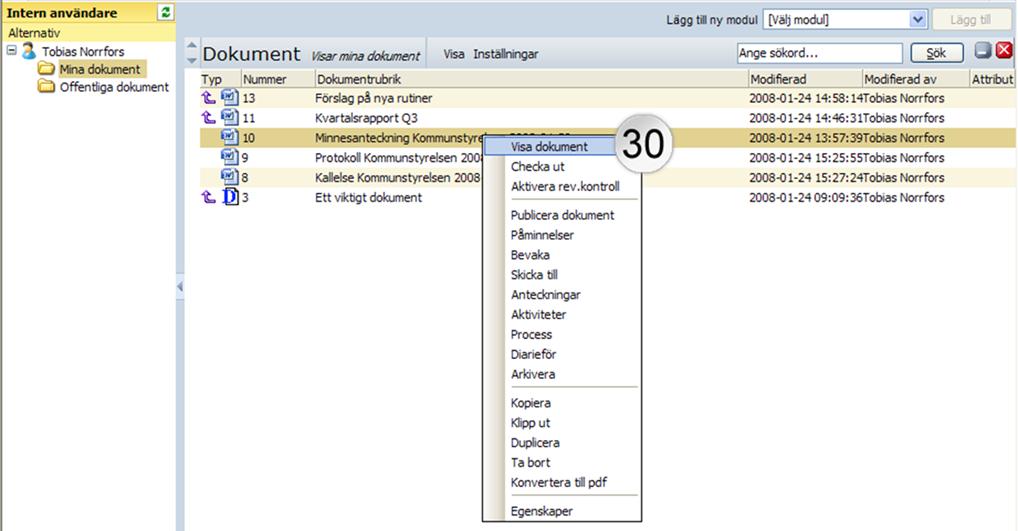Select Offentliga dokument in the tree
This screenshot has width=1018, height=531.
(x=114, y=87)
